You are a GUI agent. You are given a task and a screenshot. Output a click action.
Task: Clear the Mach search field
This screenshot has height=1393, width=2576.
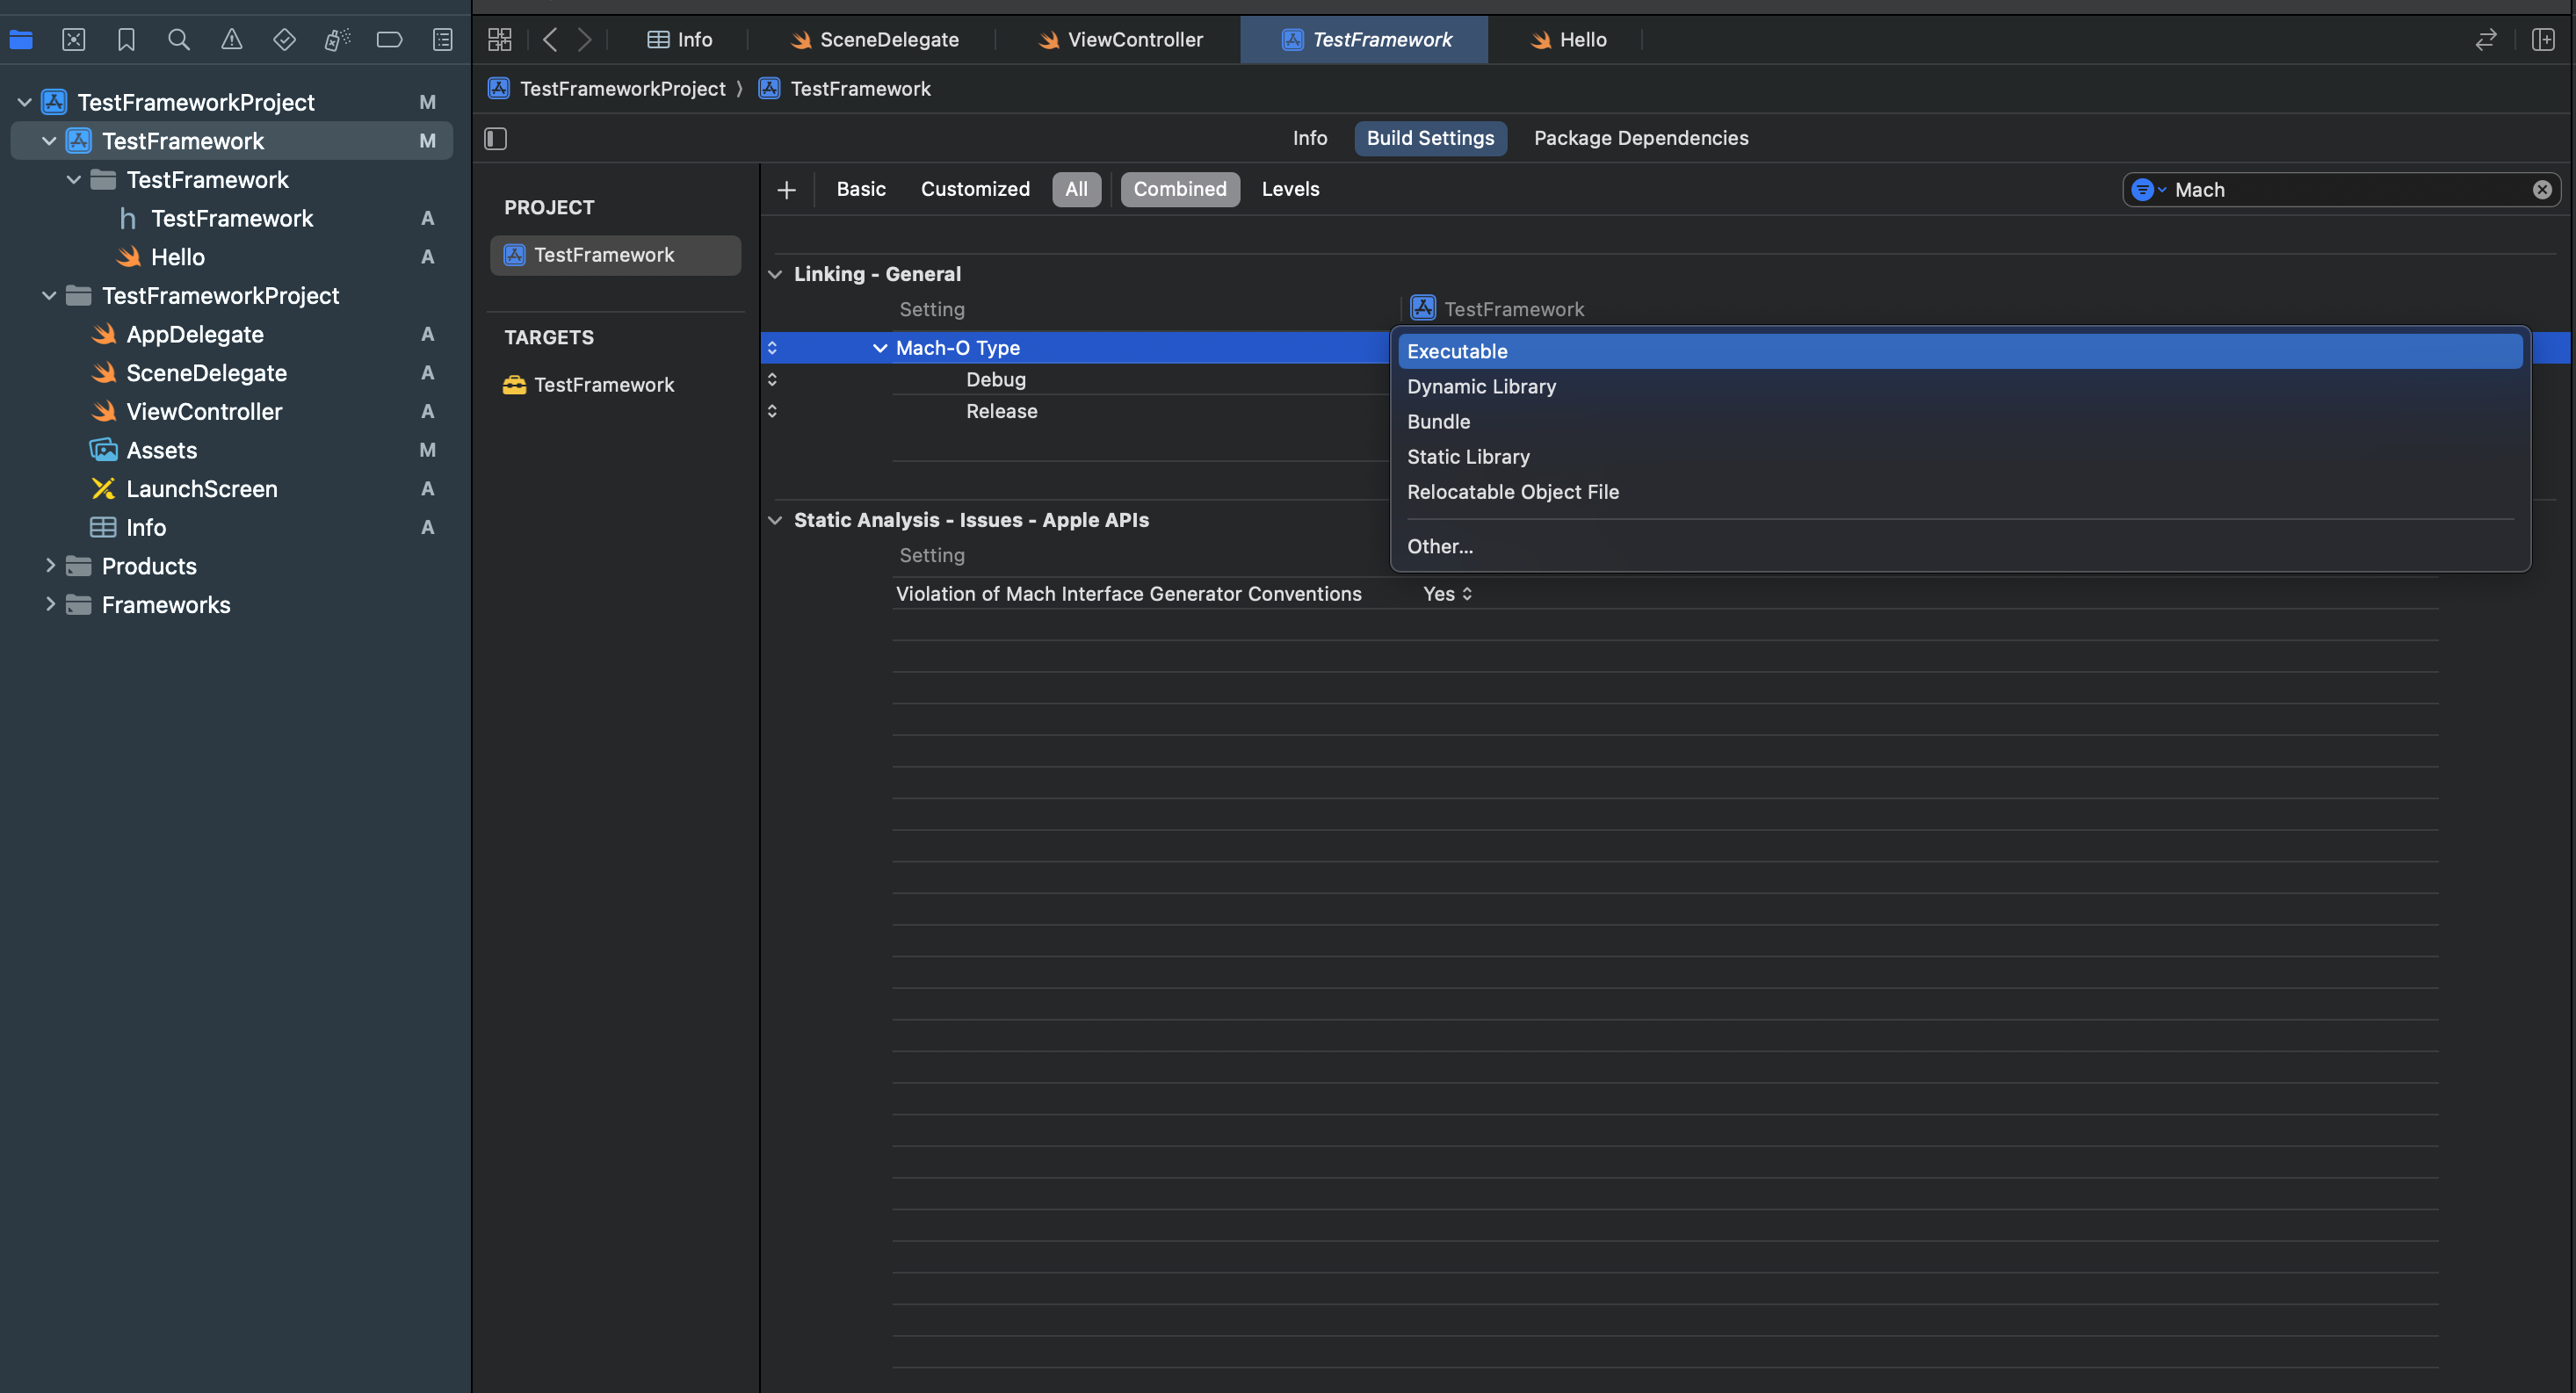click(2542, 190)
